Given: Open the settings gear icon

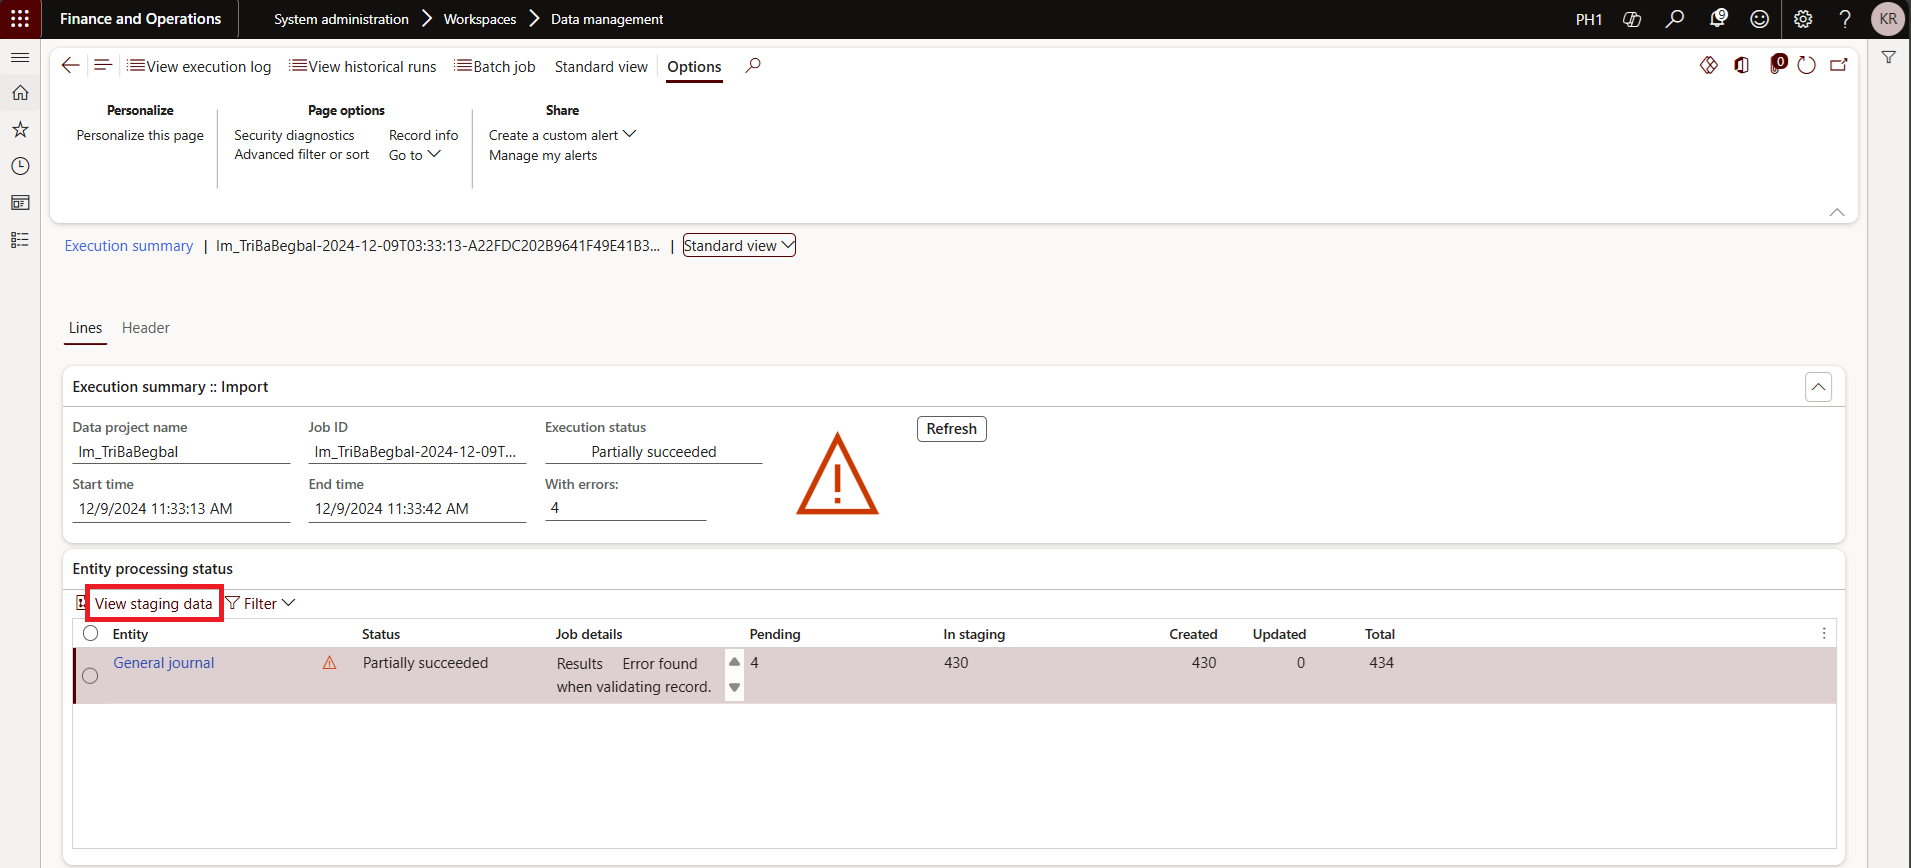Looking at the screenshot, I should (1803, 19).
